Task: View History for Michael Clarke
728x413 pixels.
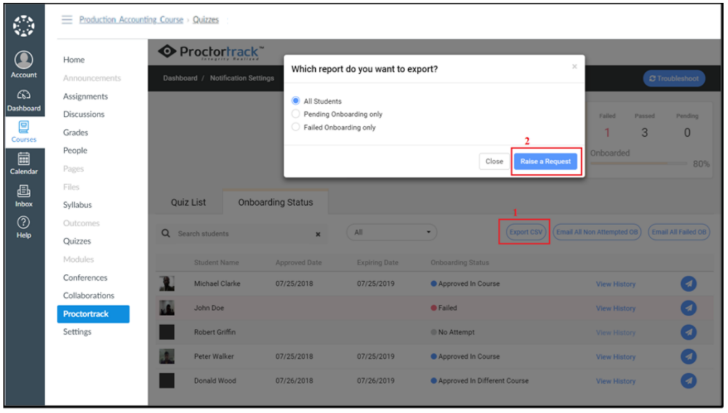Action: 616,284
